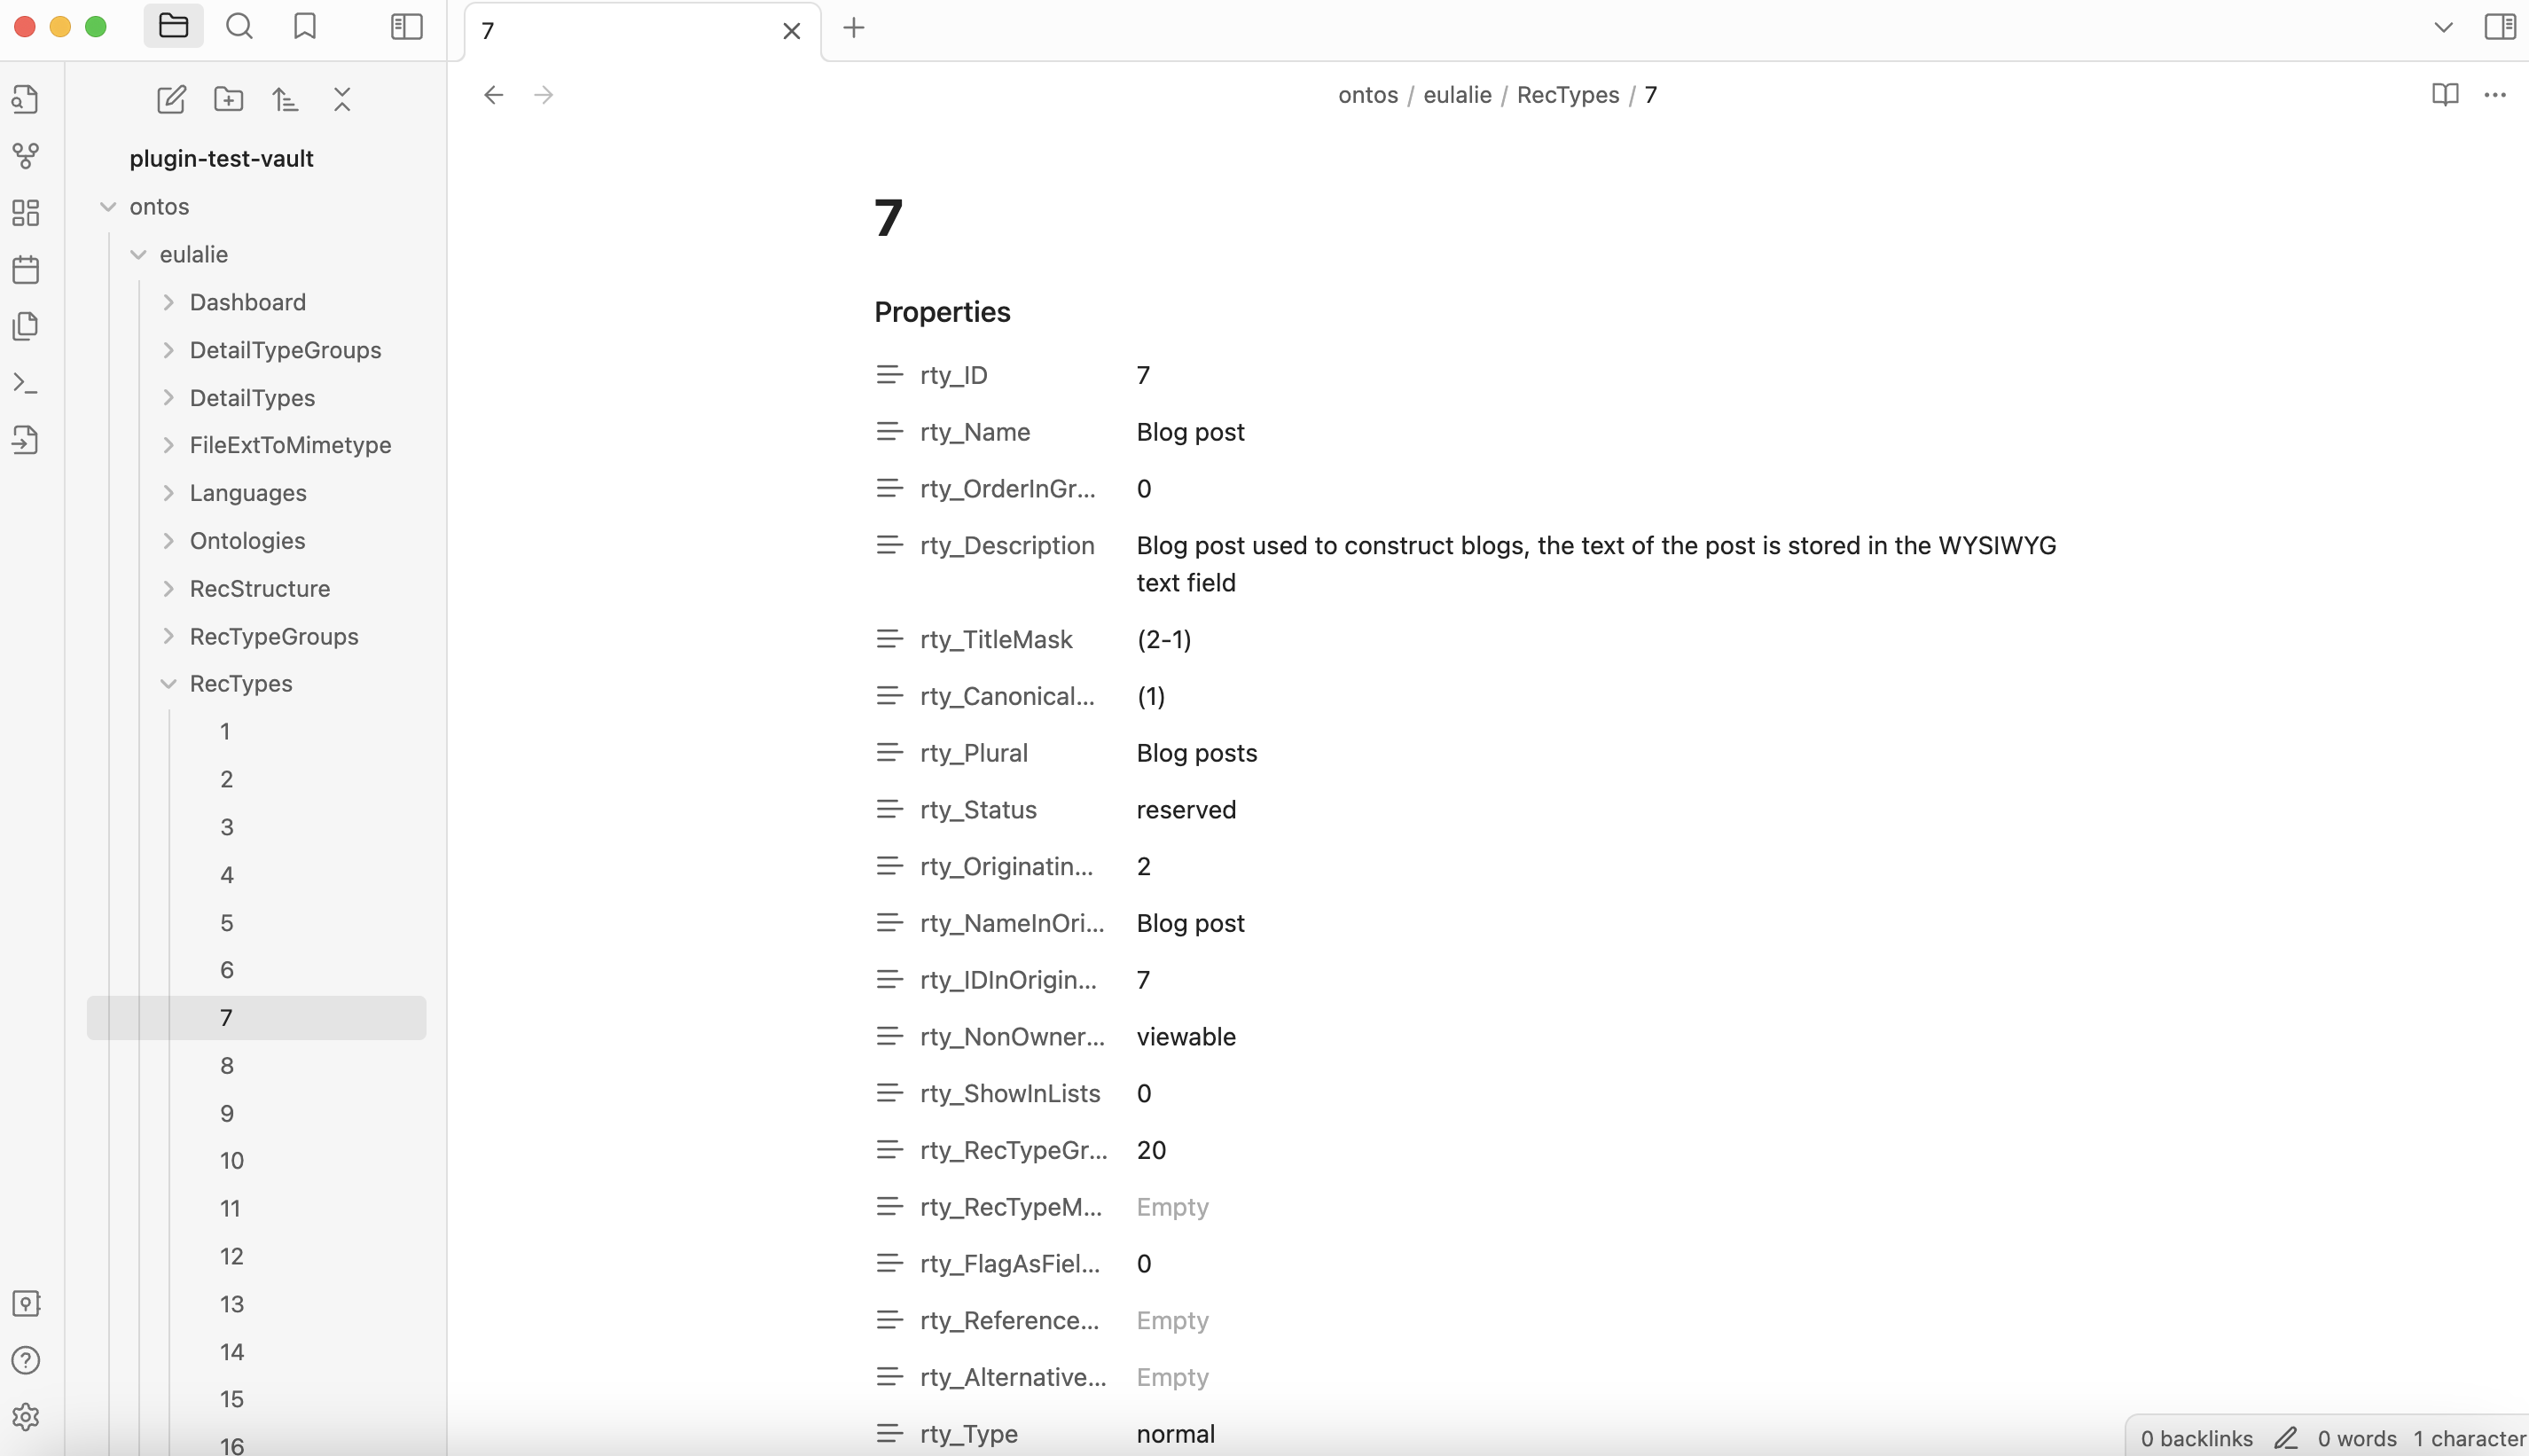The width and height of the screenshot is (2529, 1456).
Task: Edit the rty_Name value field
Action: 1190,432
